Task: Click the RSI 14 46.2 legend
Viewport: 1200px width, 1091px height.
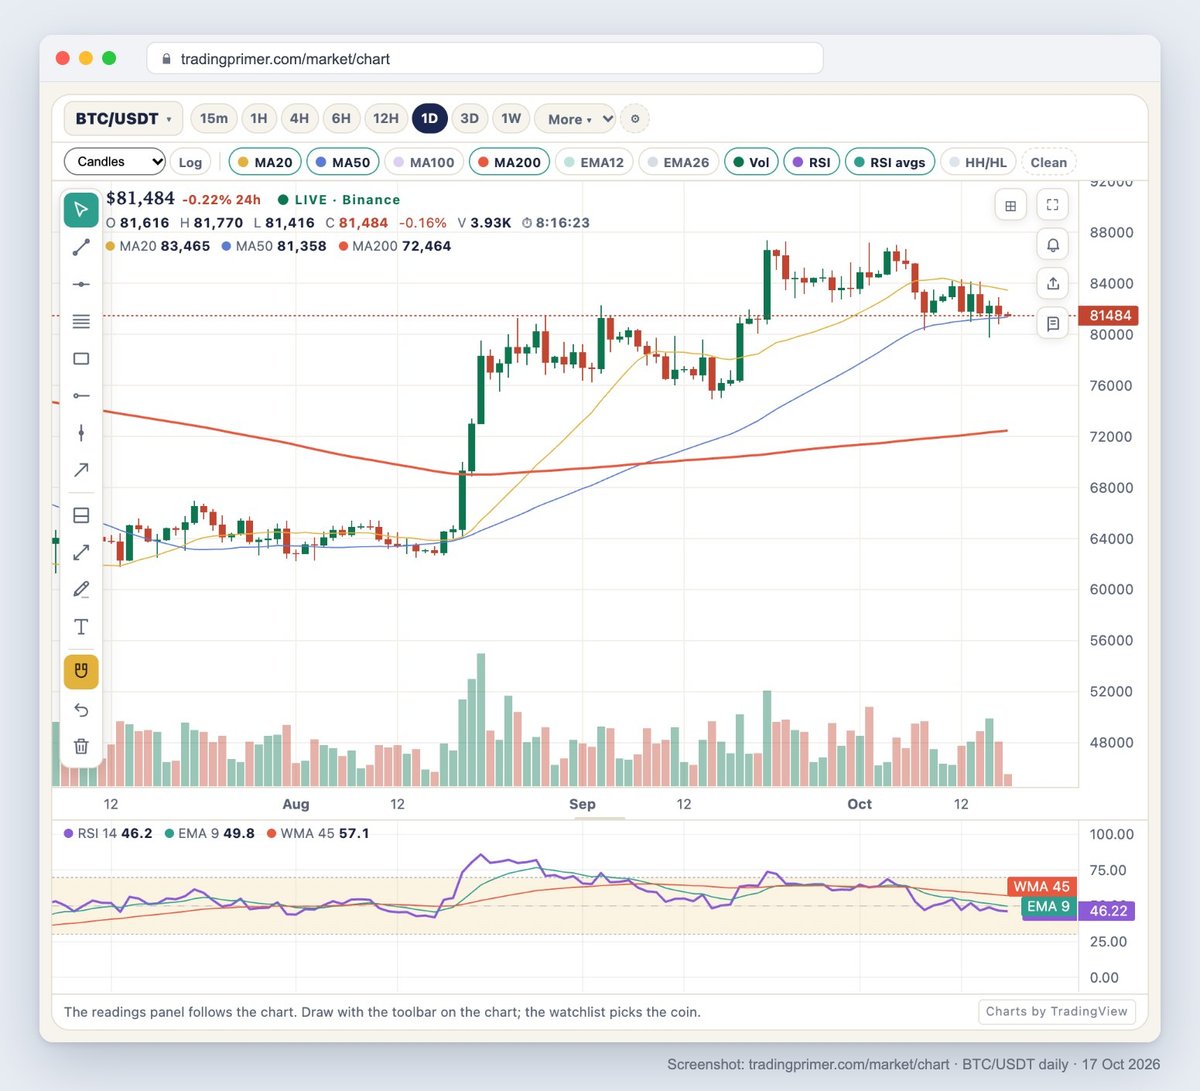Action: click(108, 833)
